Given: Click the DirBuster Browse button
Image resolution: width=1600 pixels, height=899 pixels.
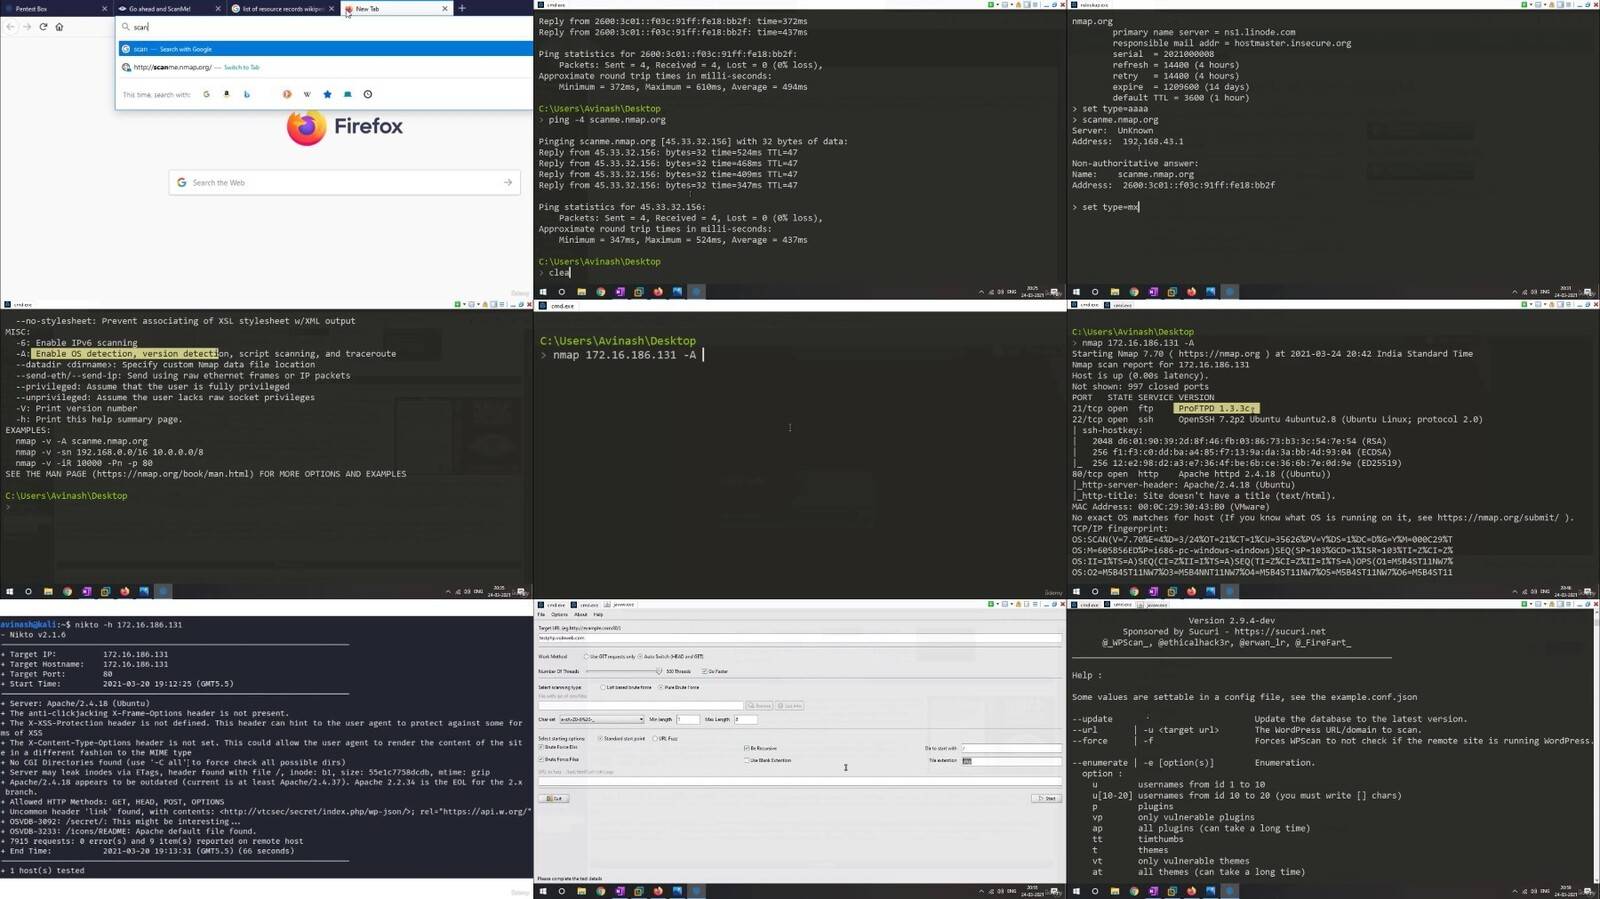Looking at the screenshot, I should pyautogui.click(x=759, y=706).
